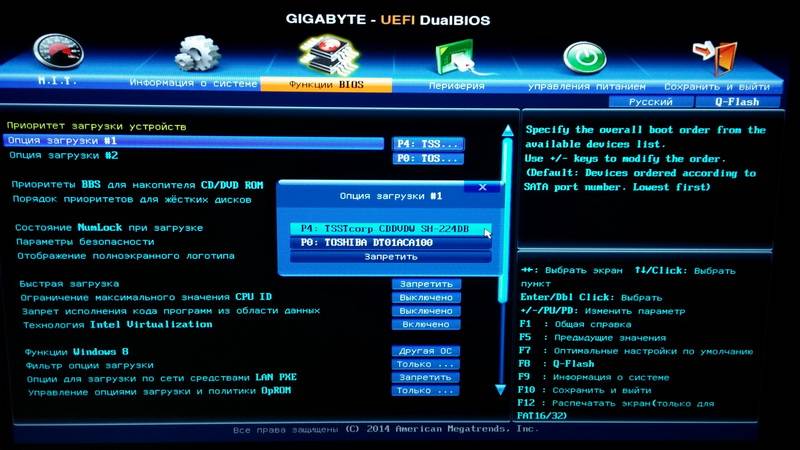Close the Опция загрузки #1 popup

pos(483,187)
